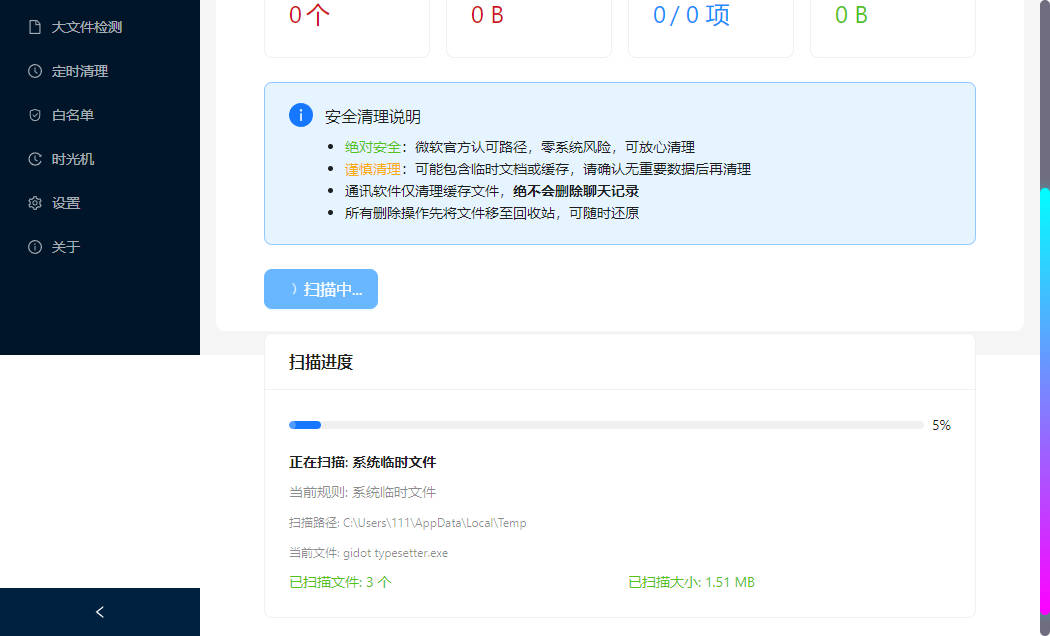Viewport: 1050px width, 636px height.
Task: Click the blue 扫描中 scanning button
Action: (x=320, y=289)
